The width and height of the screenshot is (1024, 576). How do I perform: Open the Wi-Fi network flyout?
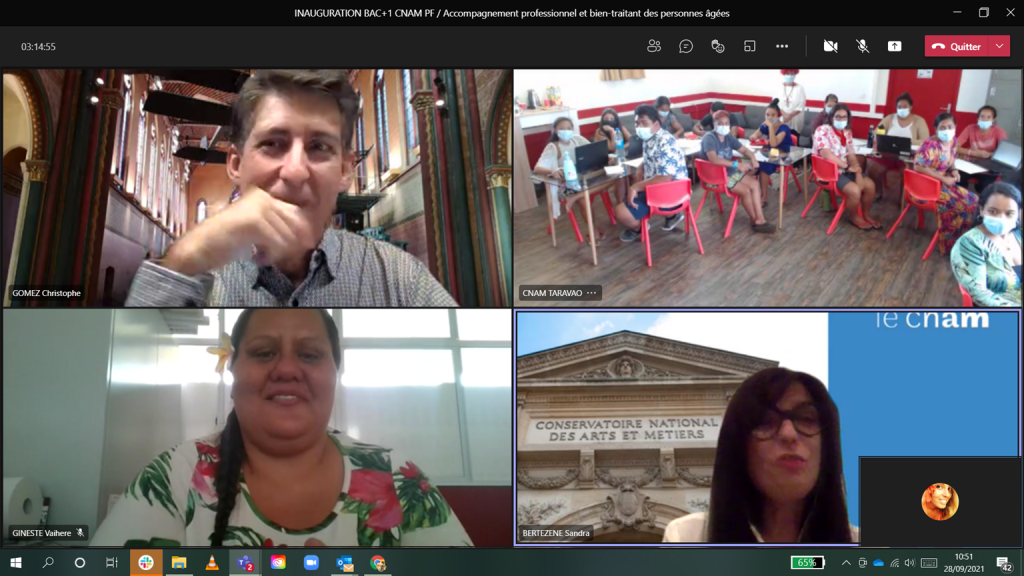895,562
